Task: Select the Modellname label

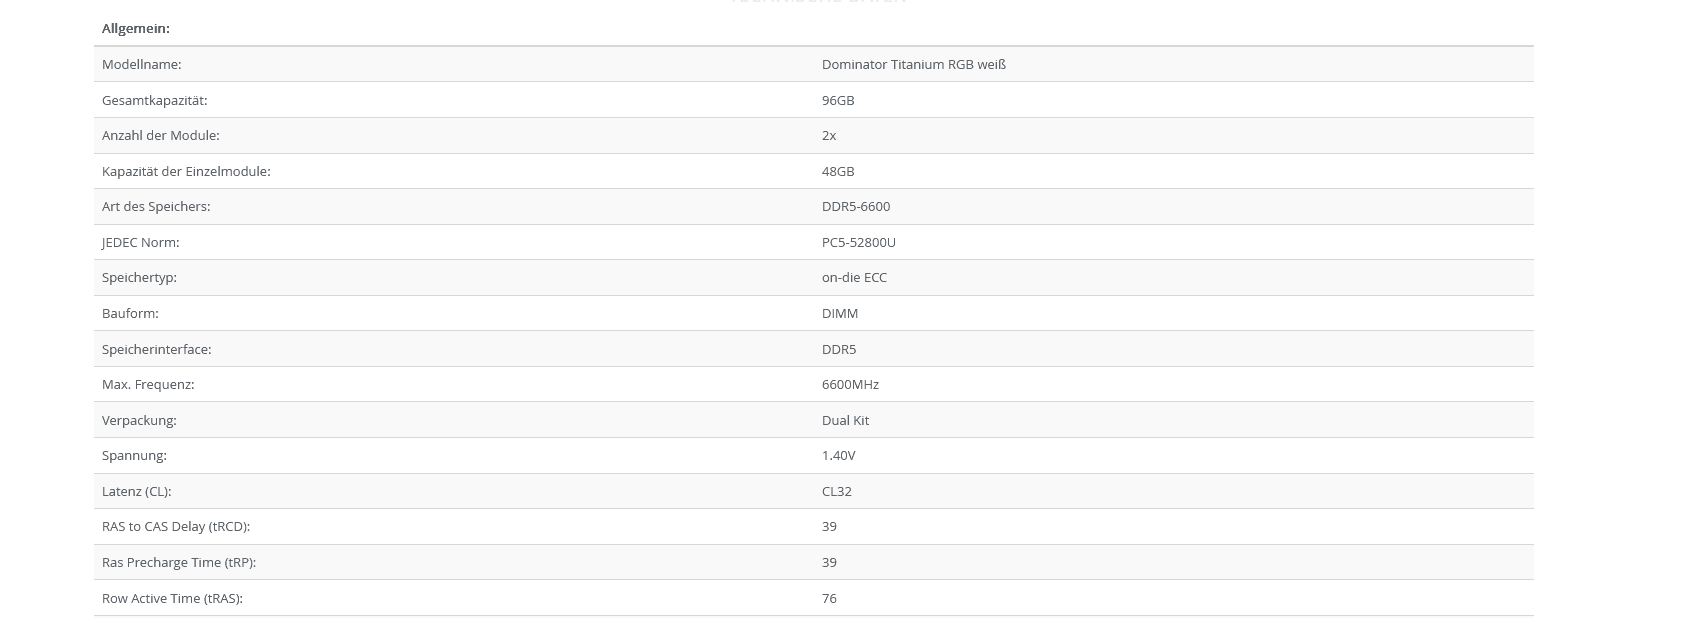Action: pyautogui.click(x=142, y=64)
